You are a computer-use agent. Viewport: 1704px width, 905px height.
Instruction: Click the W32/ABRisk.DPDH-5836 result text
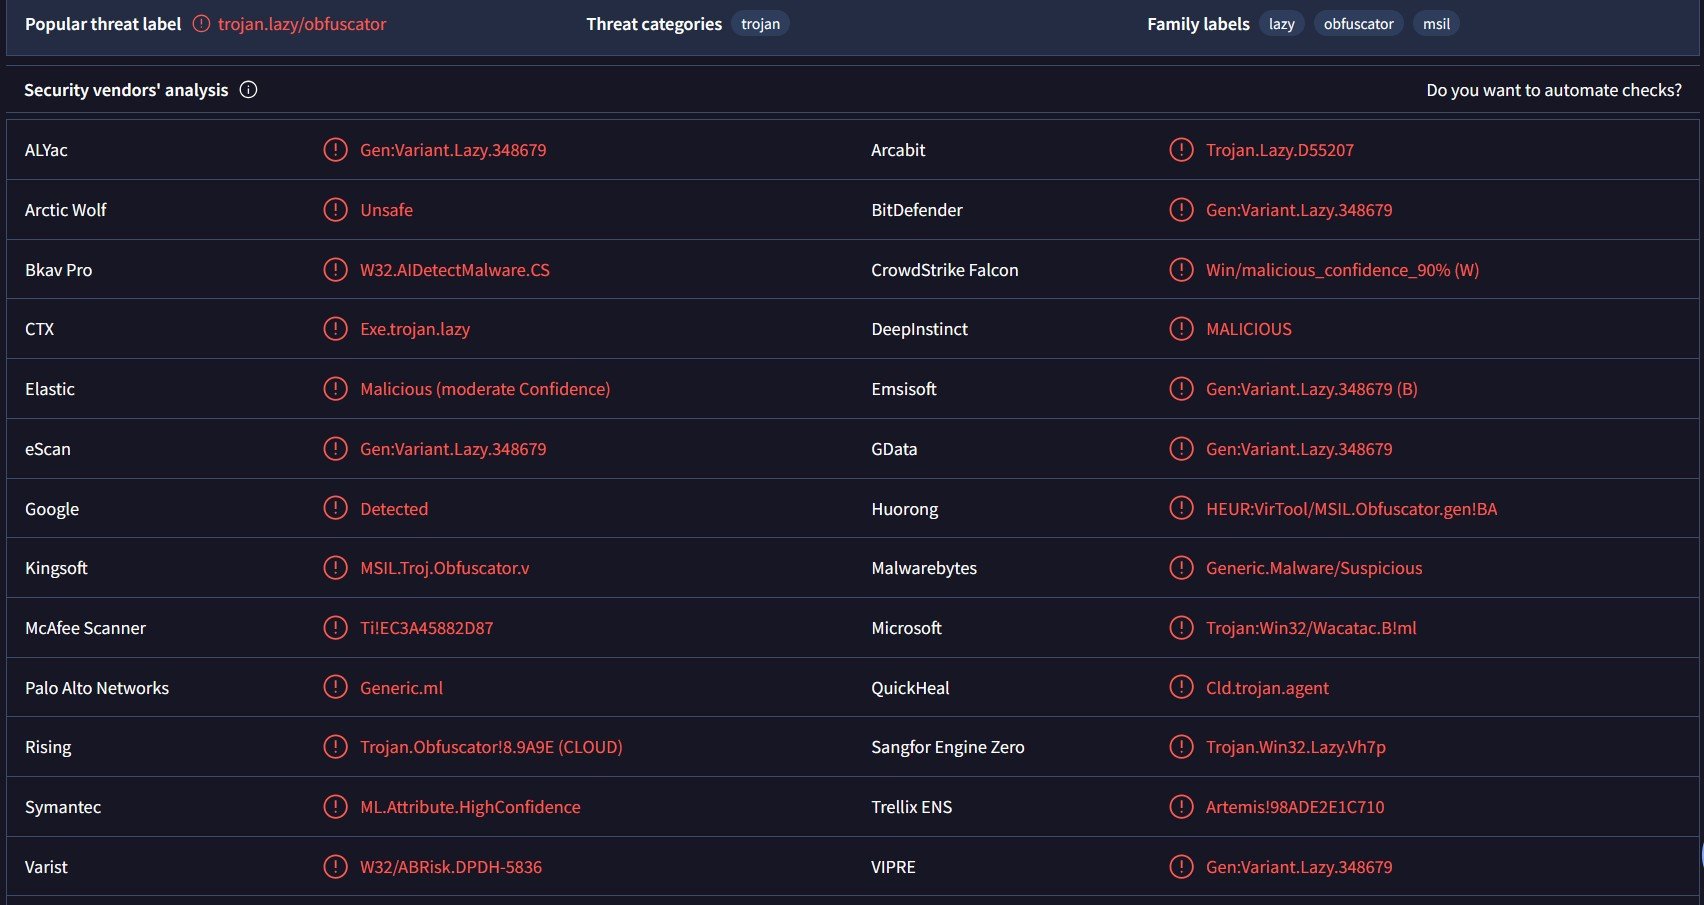coord(451,867)
